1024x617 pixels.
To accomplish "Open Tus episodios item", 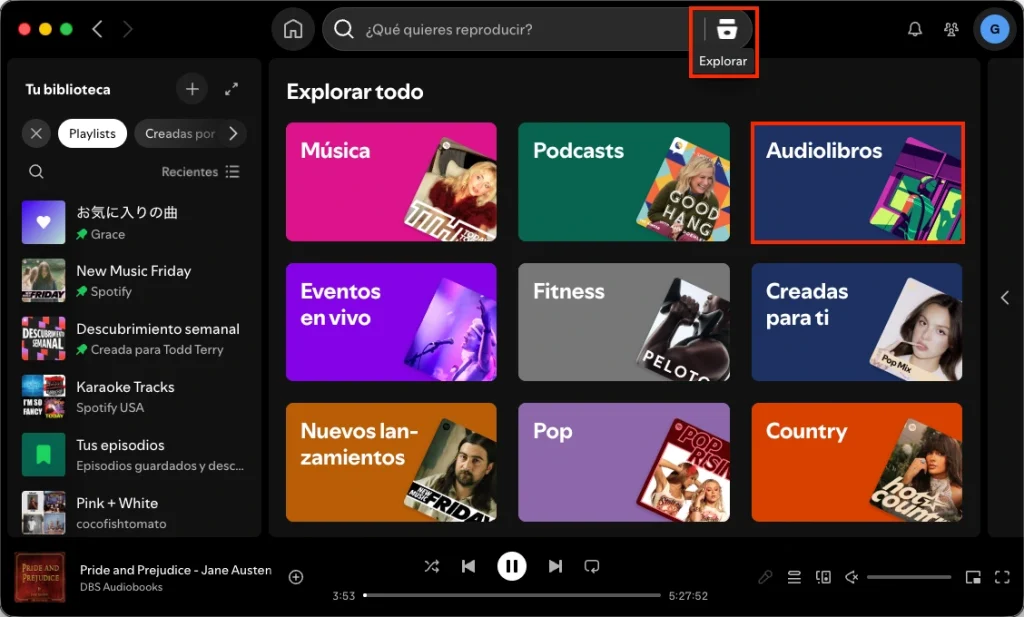I will [x=134, y=454].
